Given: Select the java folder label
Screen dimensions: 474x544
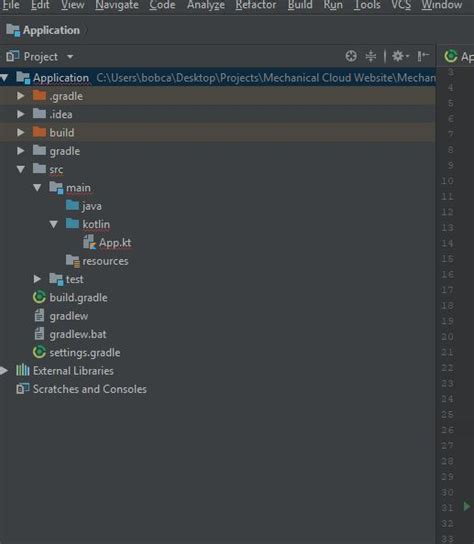Looking at the screenshot, I should pyautogui.click(x=92, y=206).
